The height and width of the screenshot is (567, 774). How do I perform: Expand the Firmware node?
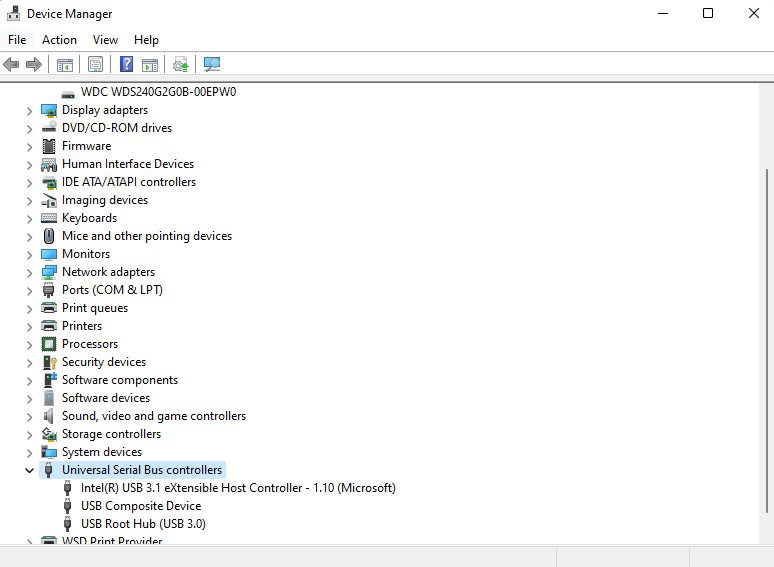pyautogui.click(x=29, y=147)
